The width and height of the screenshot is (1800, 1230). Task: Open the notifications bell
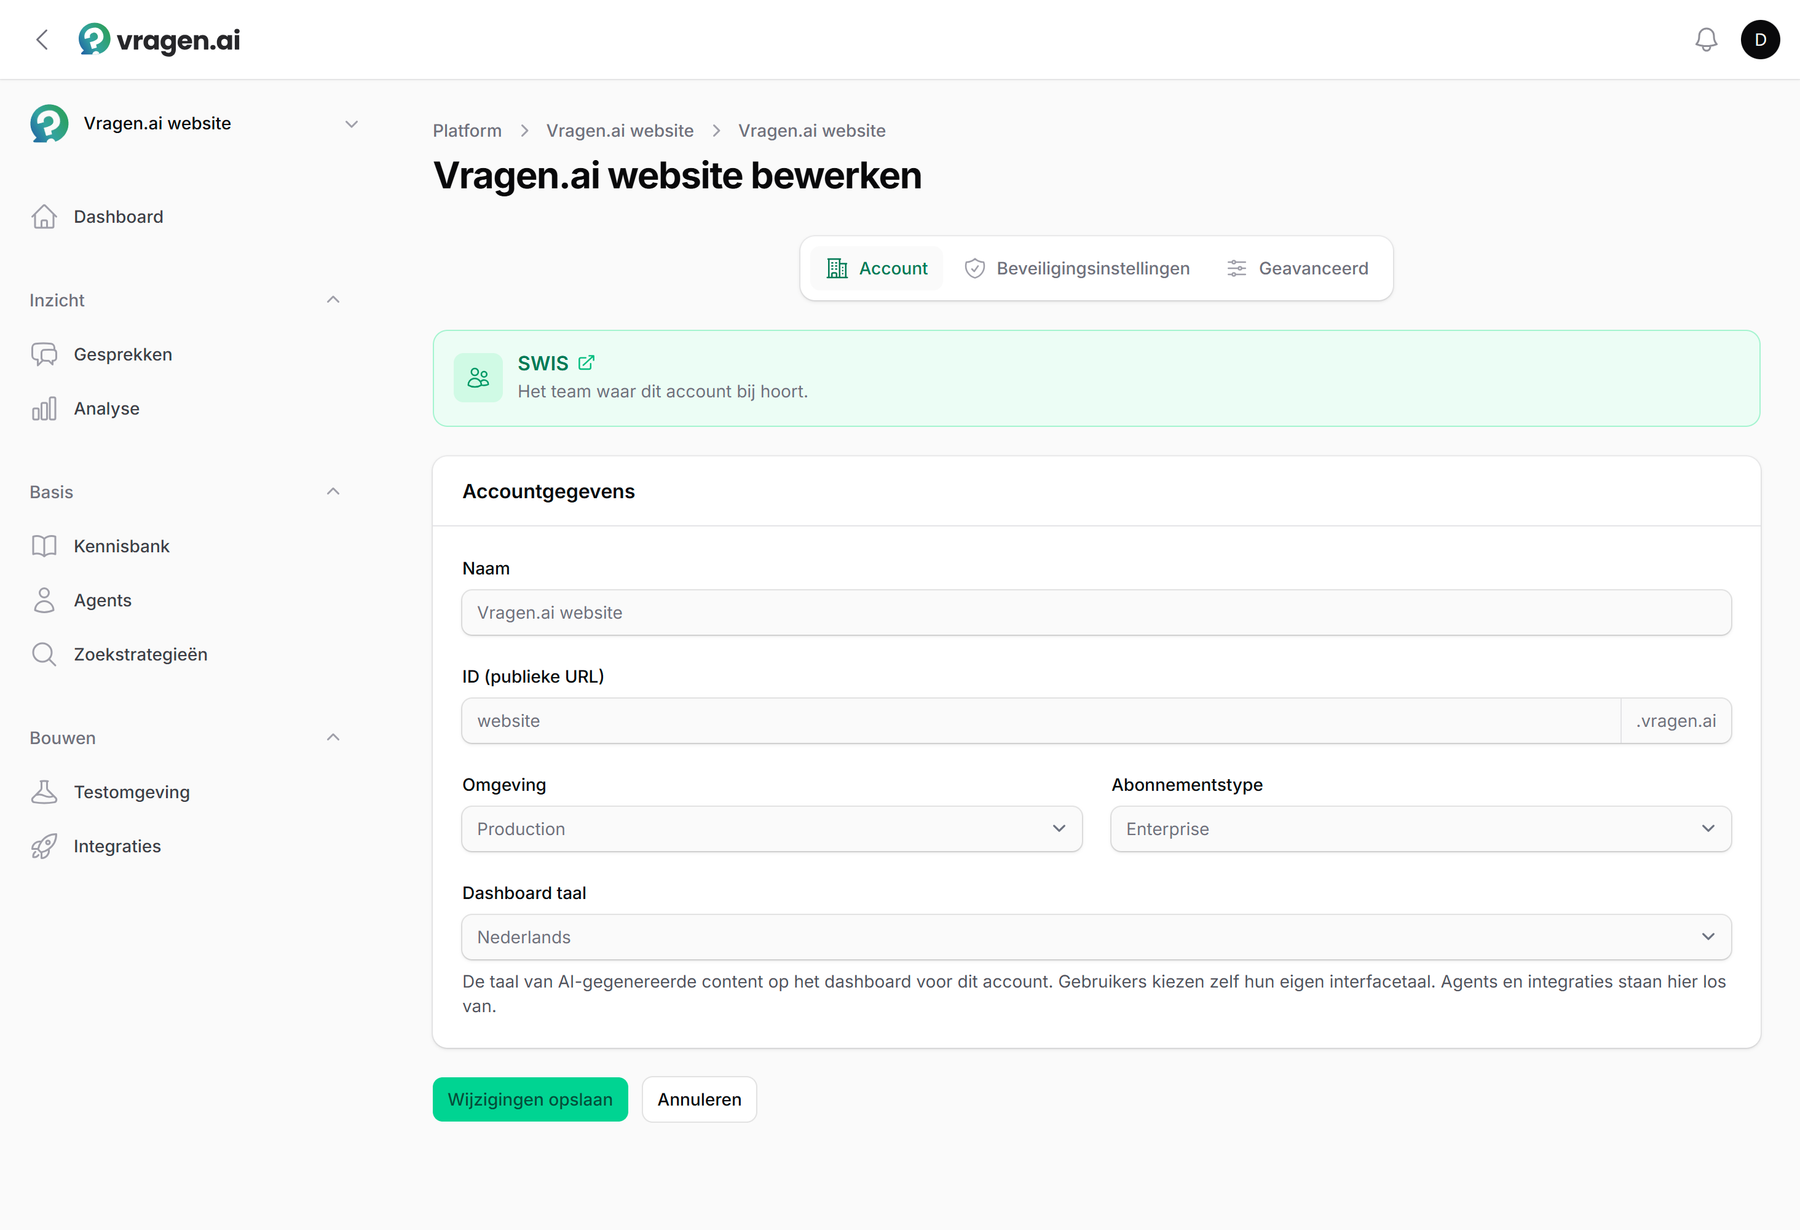1706,40
